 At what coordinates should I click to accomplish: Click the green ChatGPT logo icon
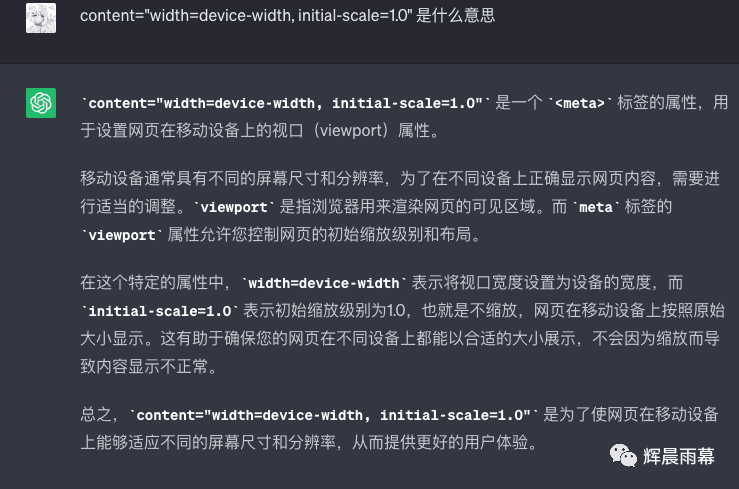pyautogui.click(x=41, y=103)
